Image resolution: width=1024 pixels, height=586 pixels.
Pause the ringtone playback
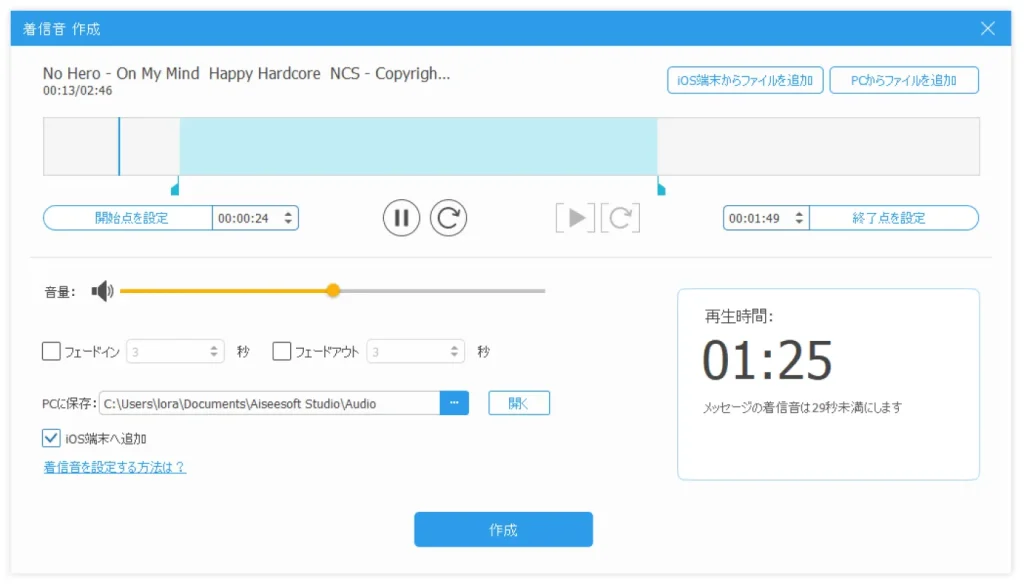click(401, 217)
